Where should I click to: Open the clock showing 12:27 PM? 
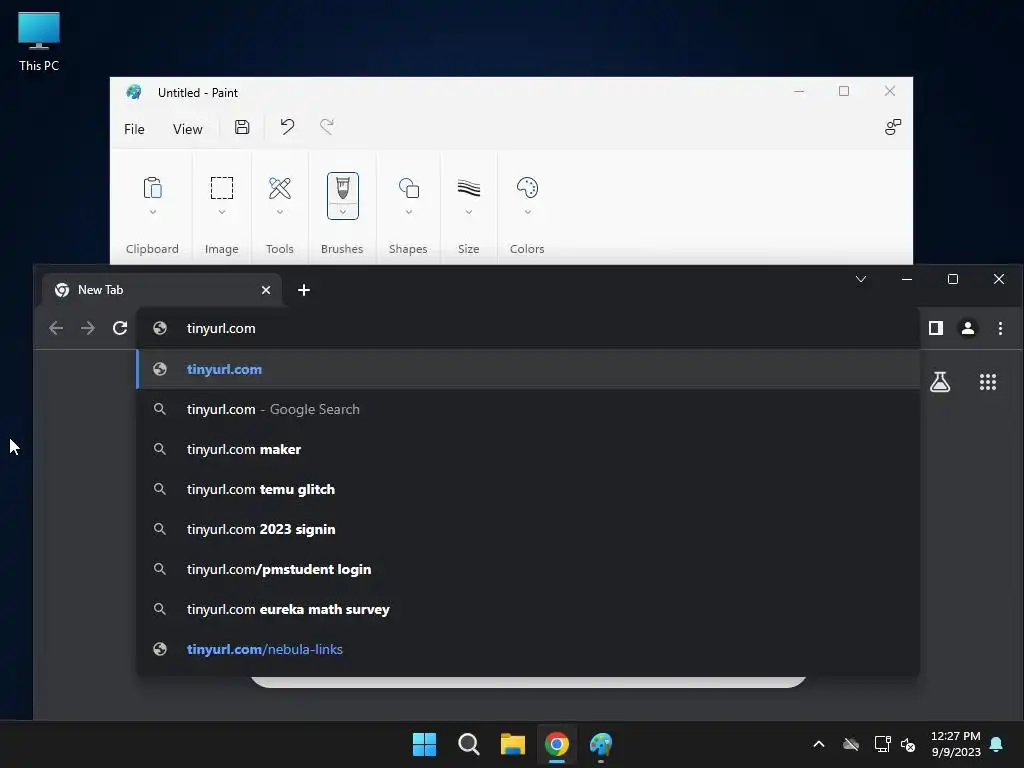tap(955, 744)
